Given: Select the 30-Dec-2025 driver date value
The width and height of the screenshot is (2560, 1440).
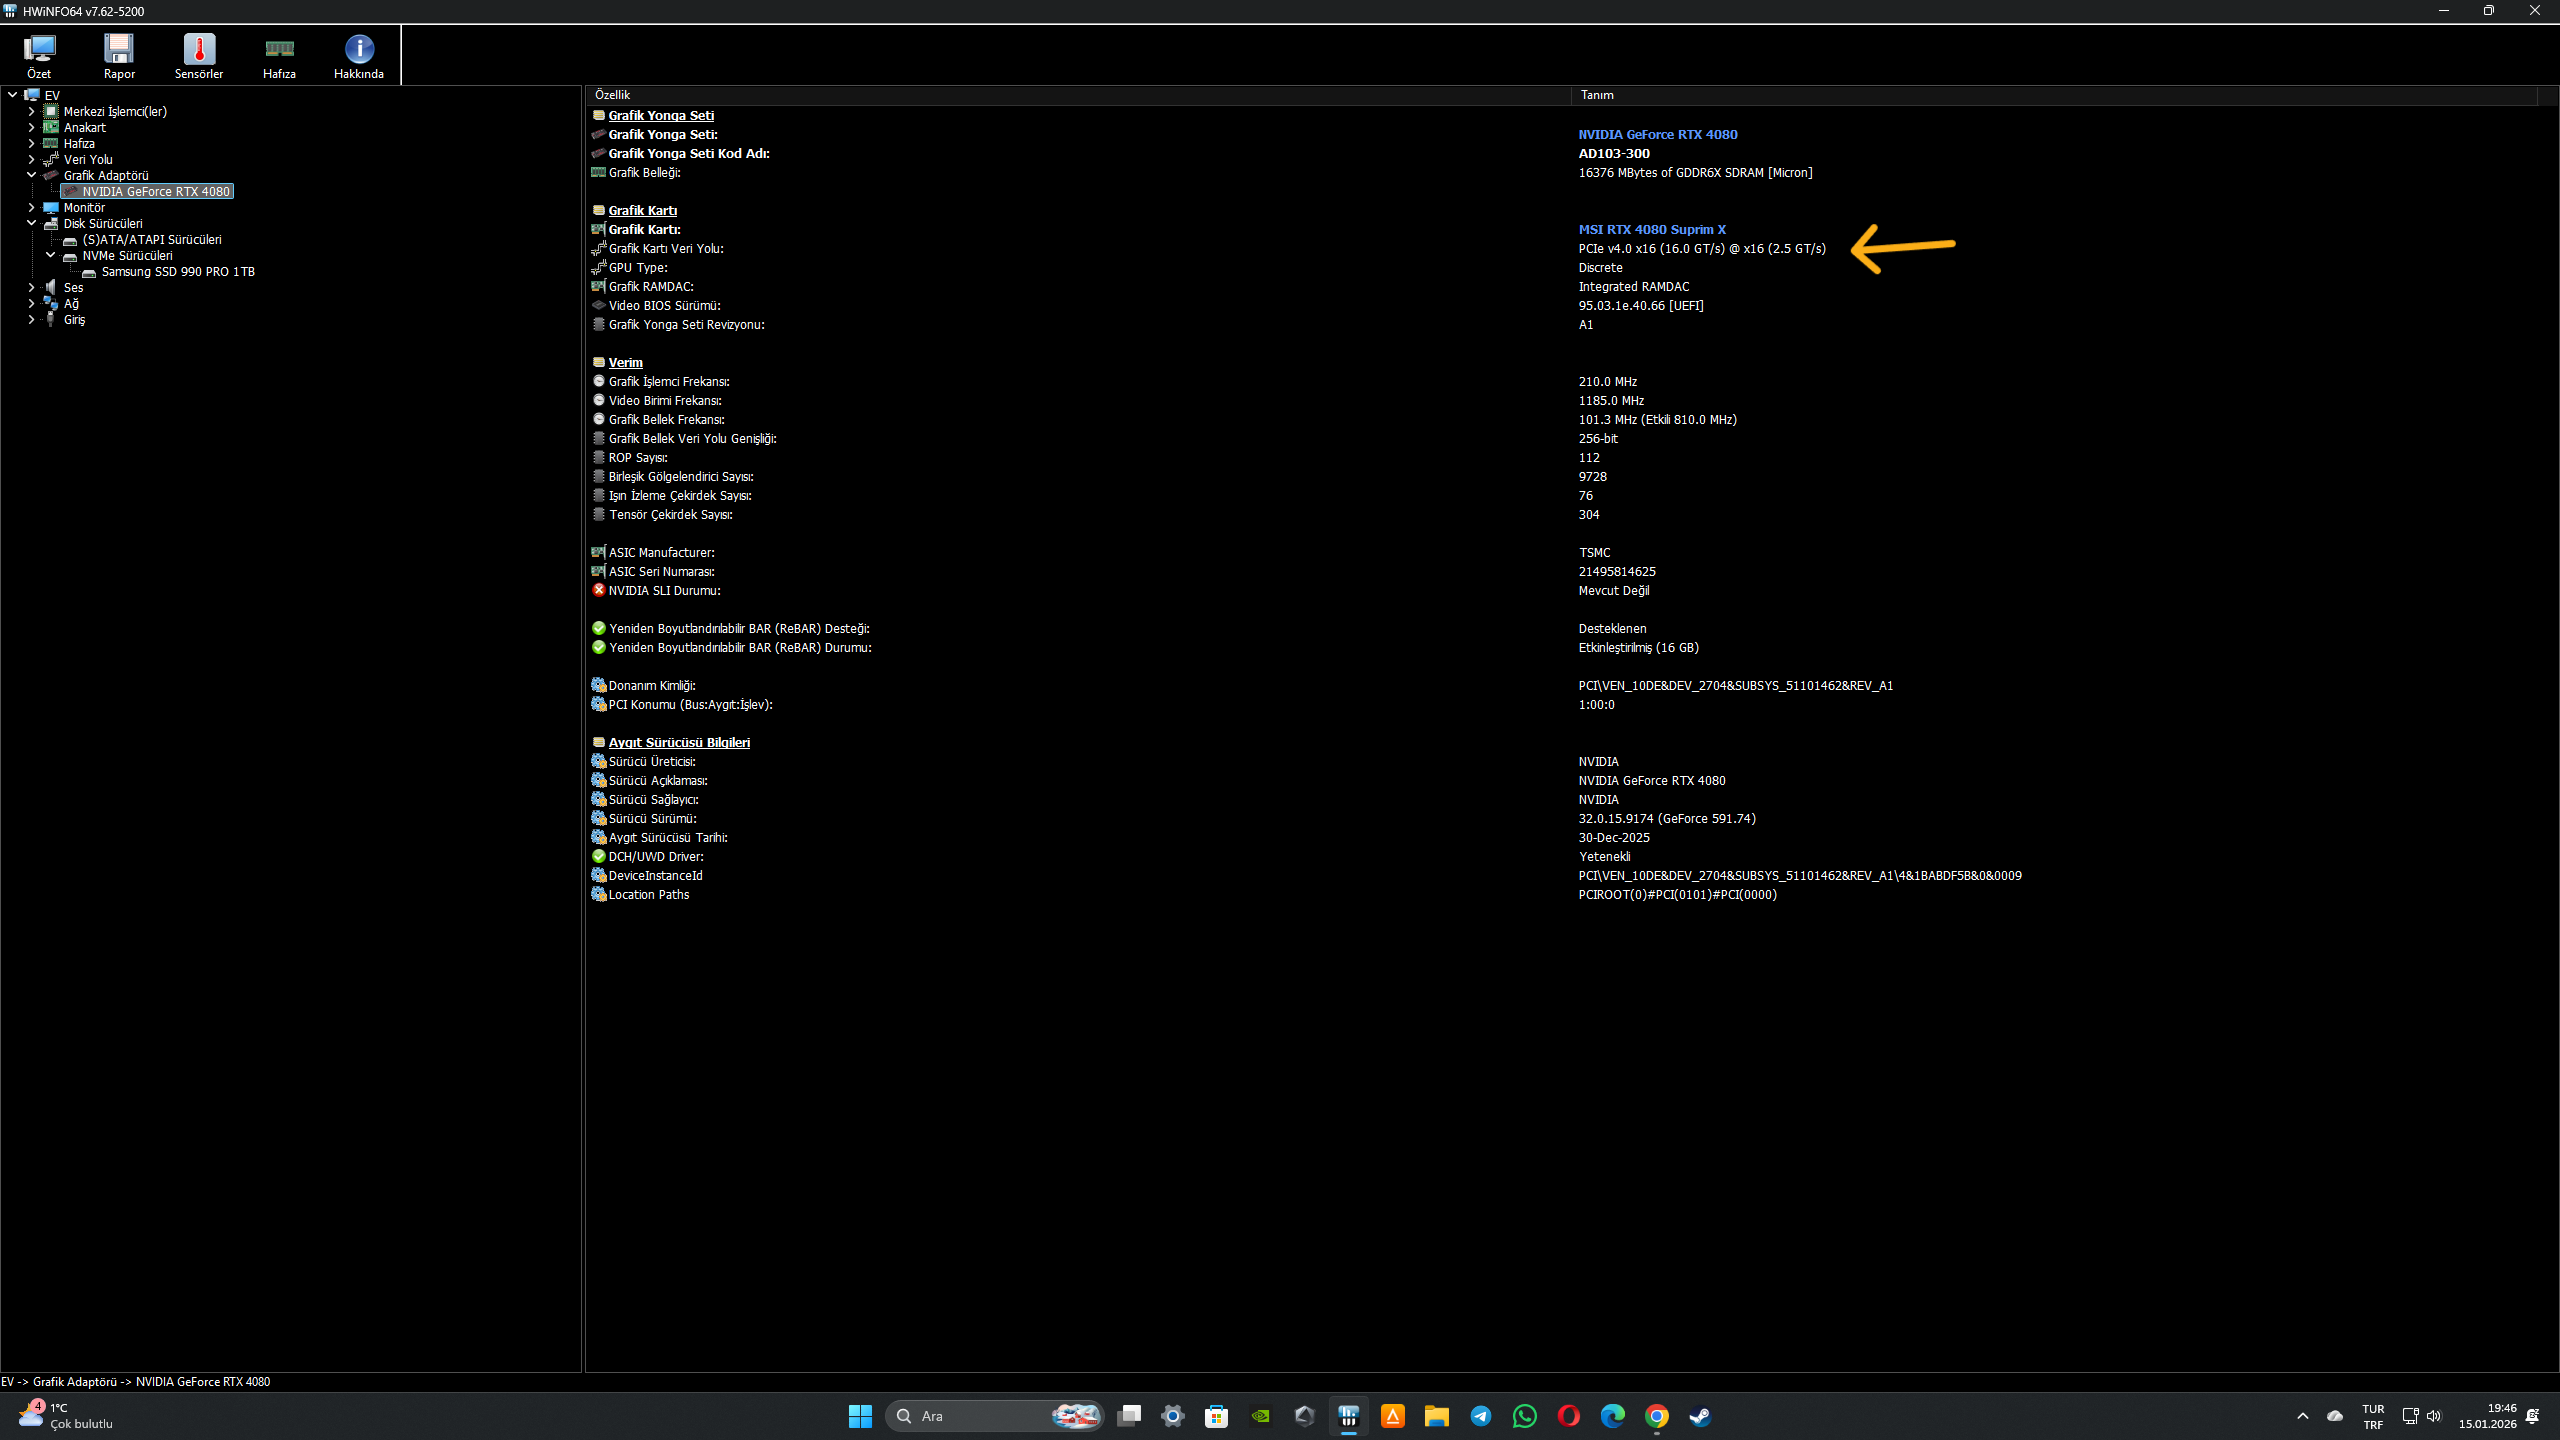Looking at the screenshot, I should click(x=1614, y=837).
